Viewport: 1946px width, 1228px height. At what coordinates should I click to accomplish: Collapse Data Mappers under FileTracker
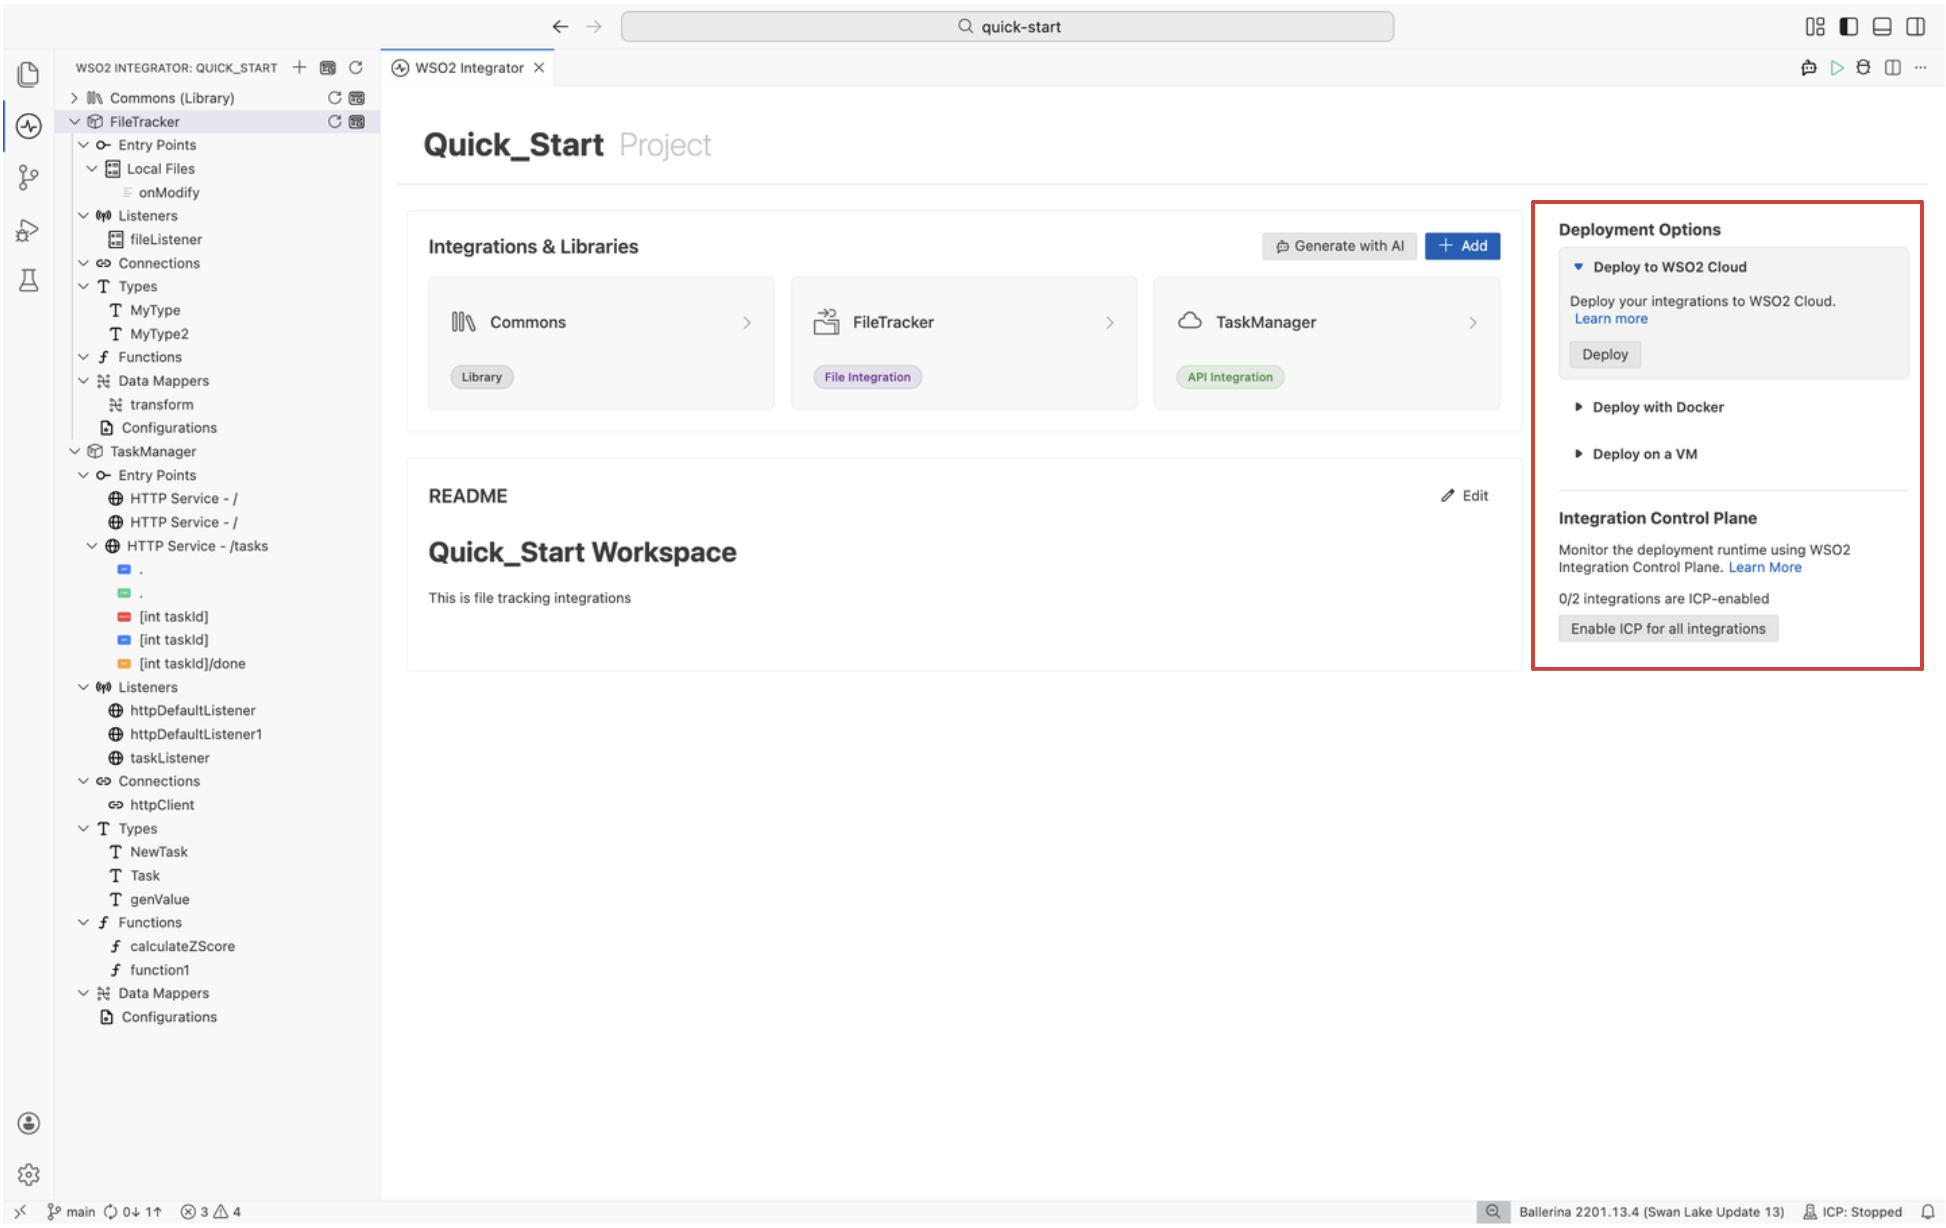click(83, 381)
